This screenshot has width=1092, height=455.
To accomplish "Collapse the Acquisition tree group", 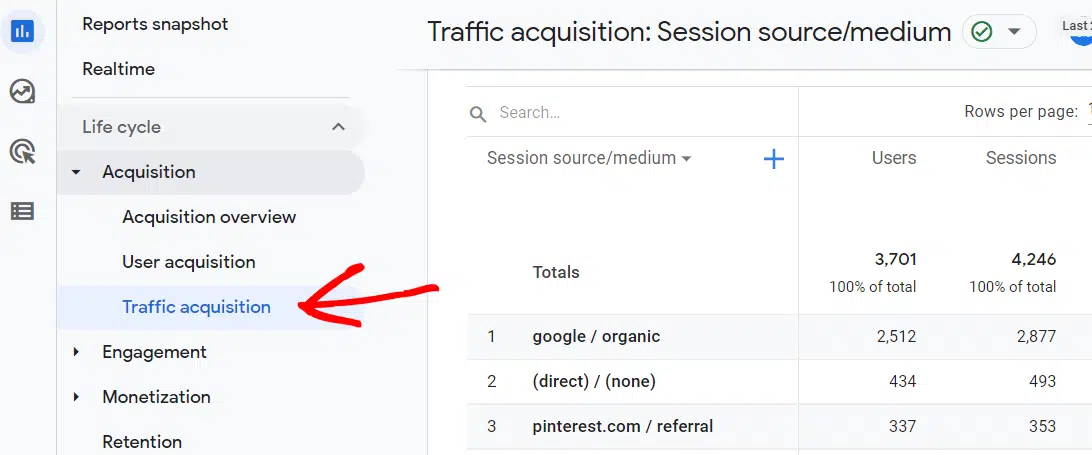I will tap(76, 173).
